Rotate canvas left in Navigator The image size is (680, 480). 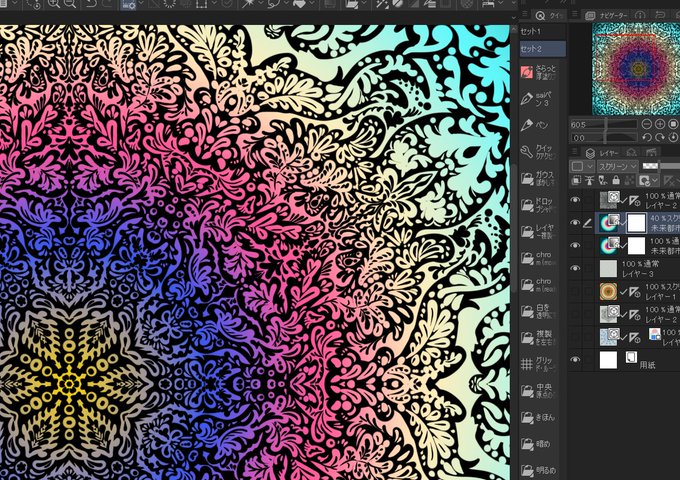(x=647, y=137)
